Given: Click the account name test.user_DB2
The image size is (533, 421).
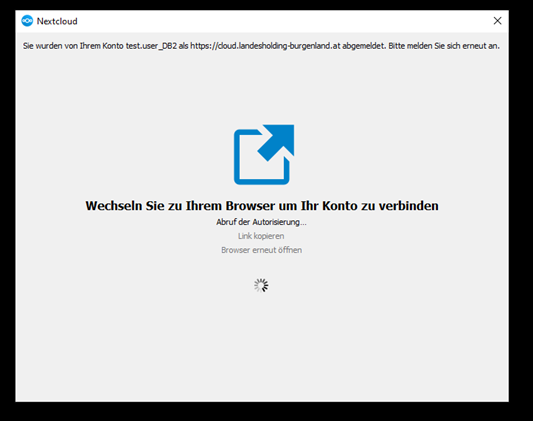Looking at the screenshot, I should pos(151,46).
